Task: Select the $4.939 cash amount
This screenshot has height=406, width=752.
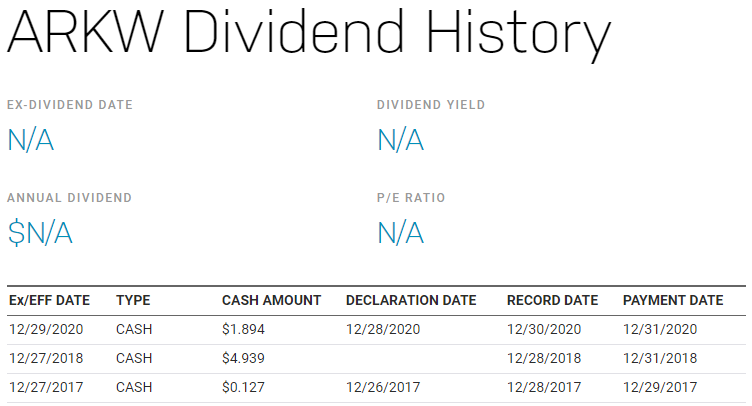Action: (x=243, y=358)
